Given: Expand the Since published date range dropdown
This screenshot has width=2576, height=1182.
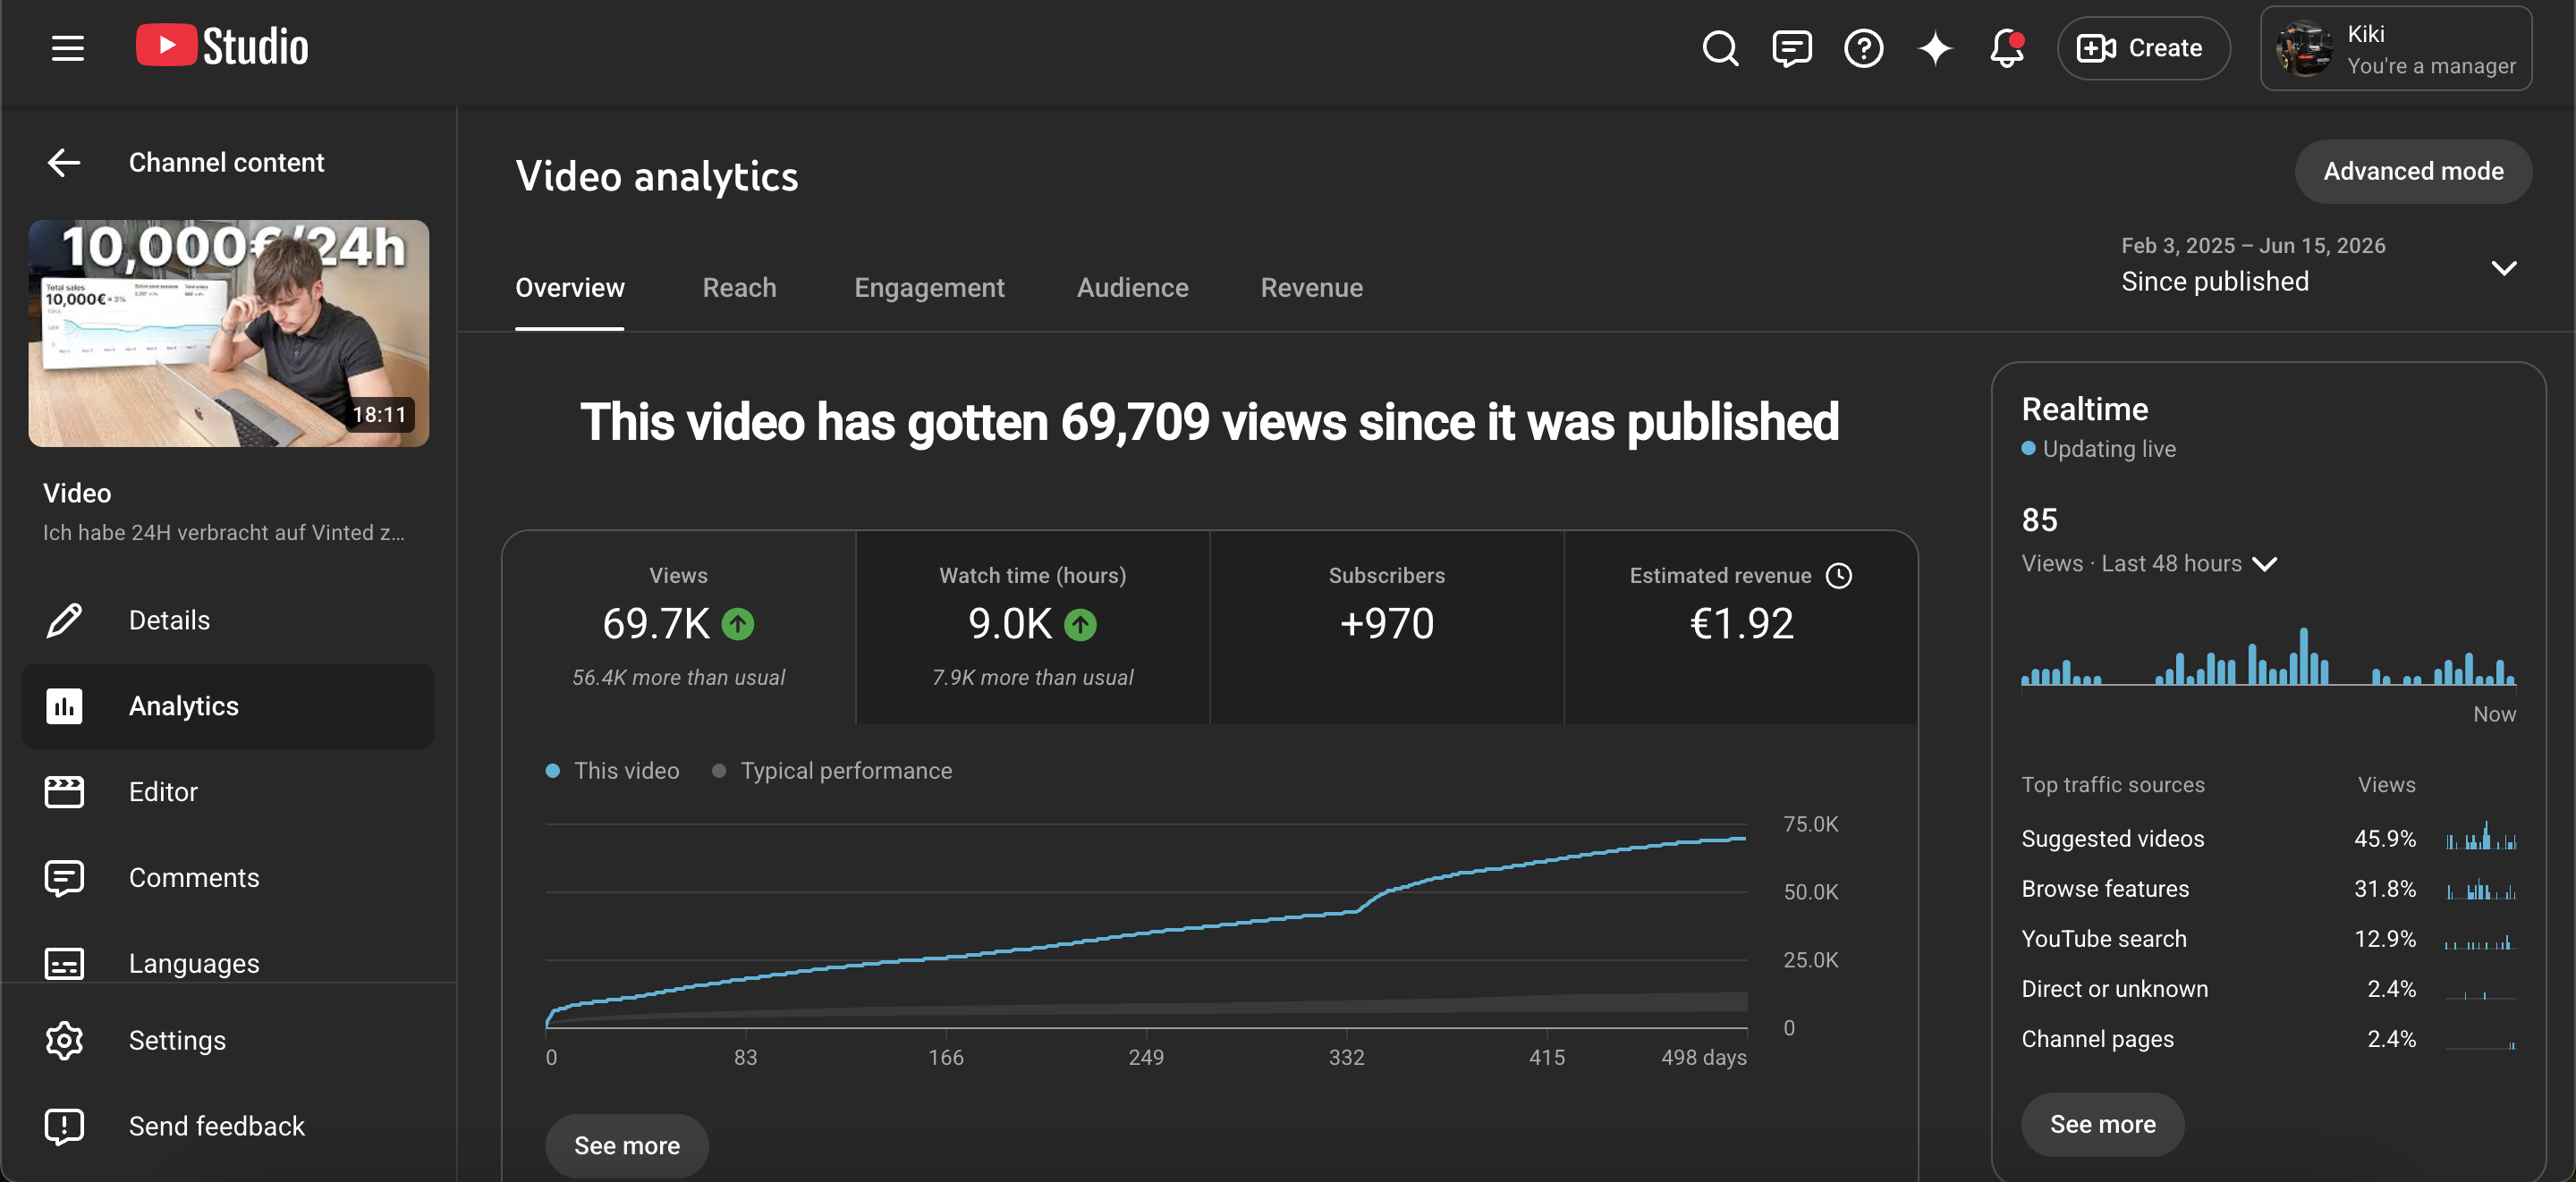Looking at the screenshot, I should pos(2320,266).
